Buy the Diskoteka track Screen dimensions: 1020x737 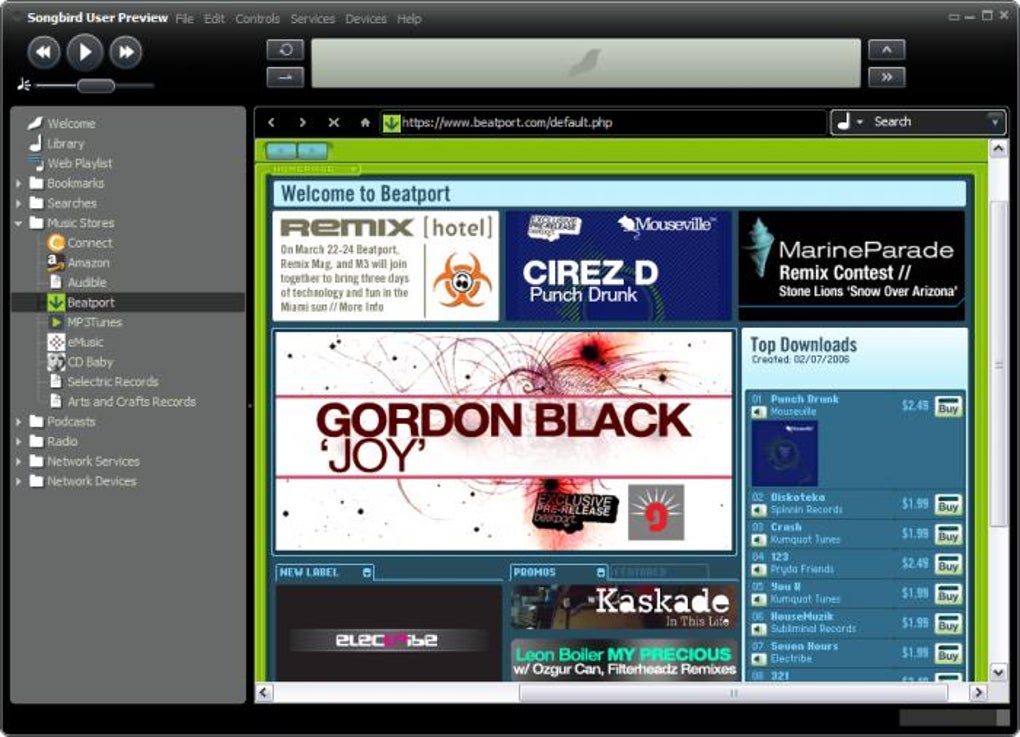point(948,505)
